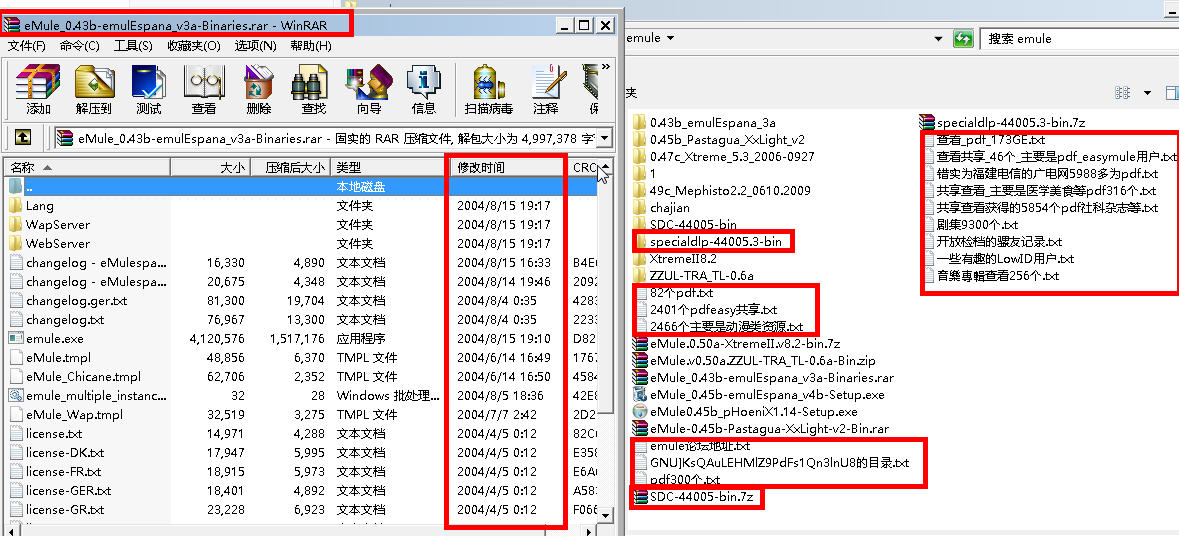Open the Explorer address history dropdown arrow
This screenshot has width=1179, height=536.
[x=938, y=38]
